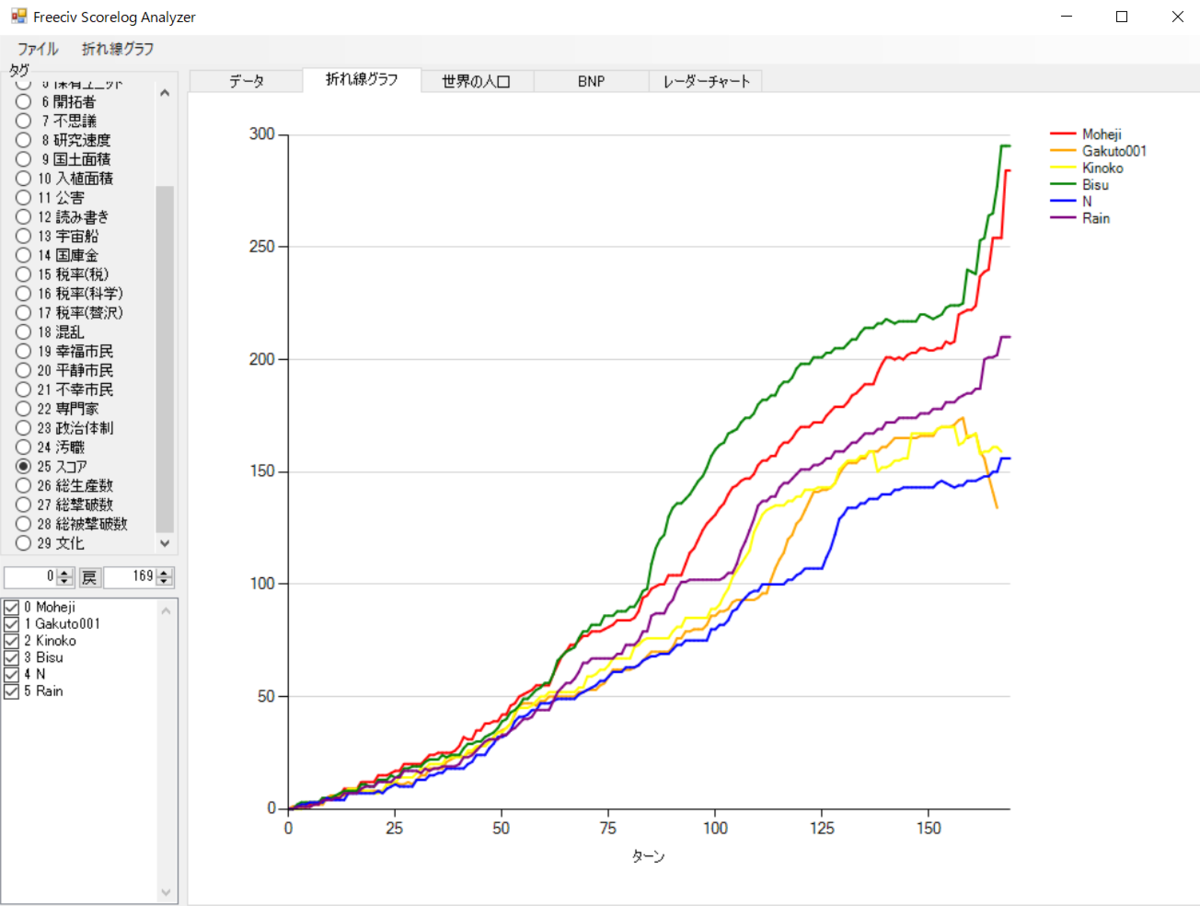The image size is (1200, 906).
Task: Click the purple Rain legend swatch
Action: click(x=1063, y=218)
